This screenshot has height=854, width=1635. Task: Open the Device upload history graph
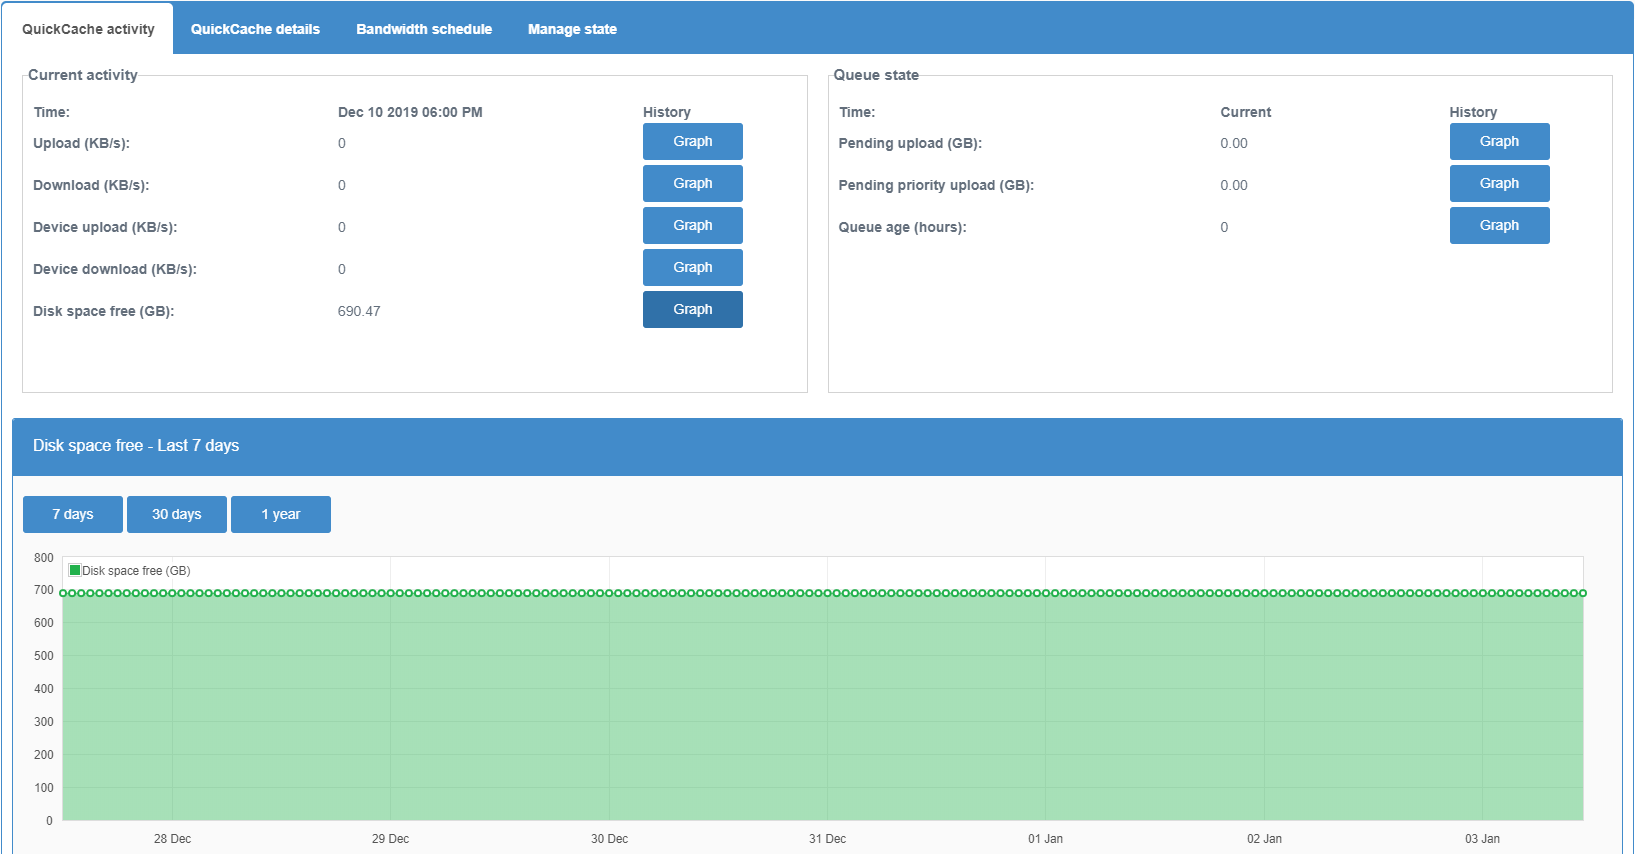692,226
